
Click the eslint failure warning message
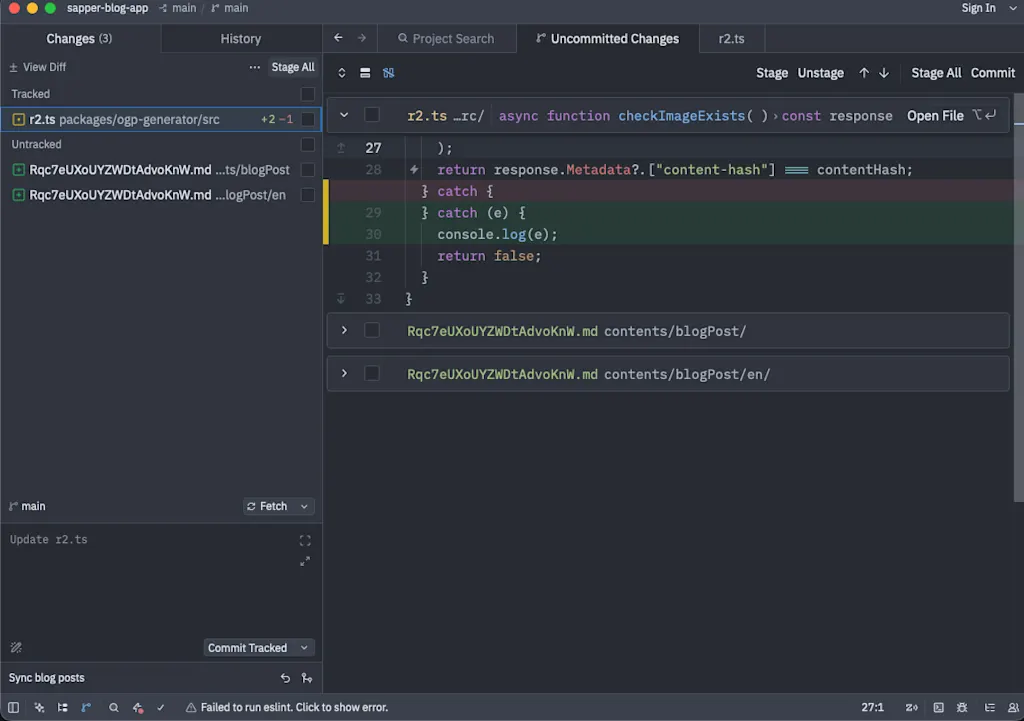(x=287, y=707)
